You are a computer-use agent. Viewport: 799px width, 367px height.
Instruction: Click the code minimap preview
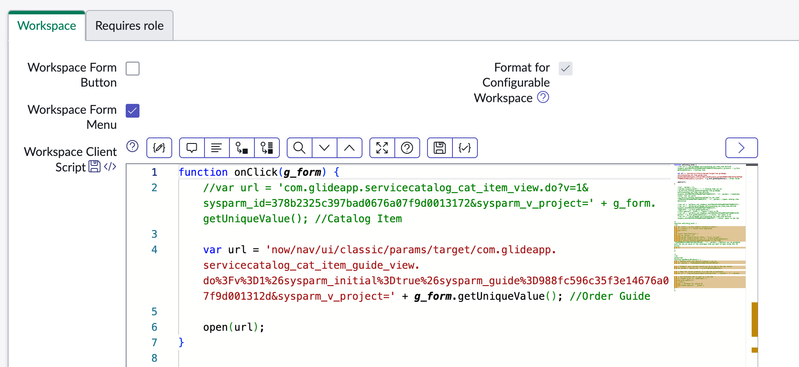coord(710,228)
